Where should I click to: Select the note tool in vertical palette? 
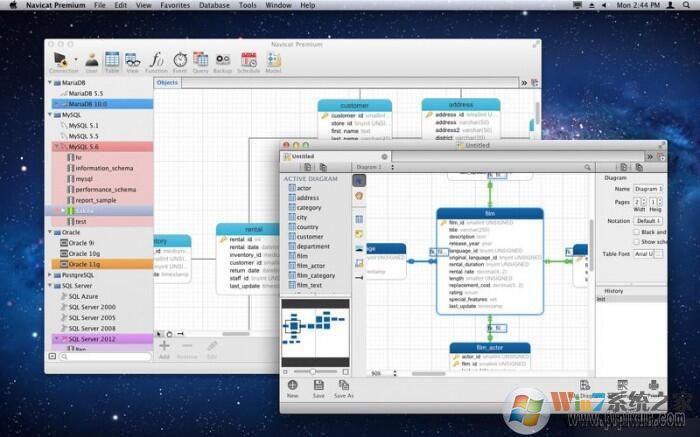point(359,234)
